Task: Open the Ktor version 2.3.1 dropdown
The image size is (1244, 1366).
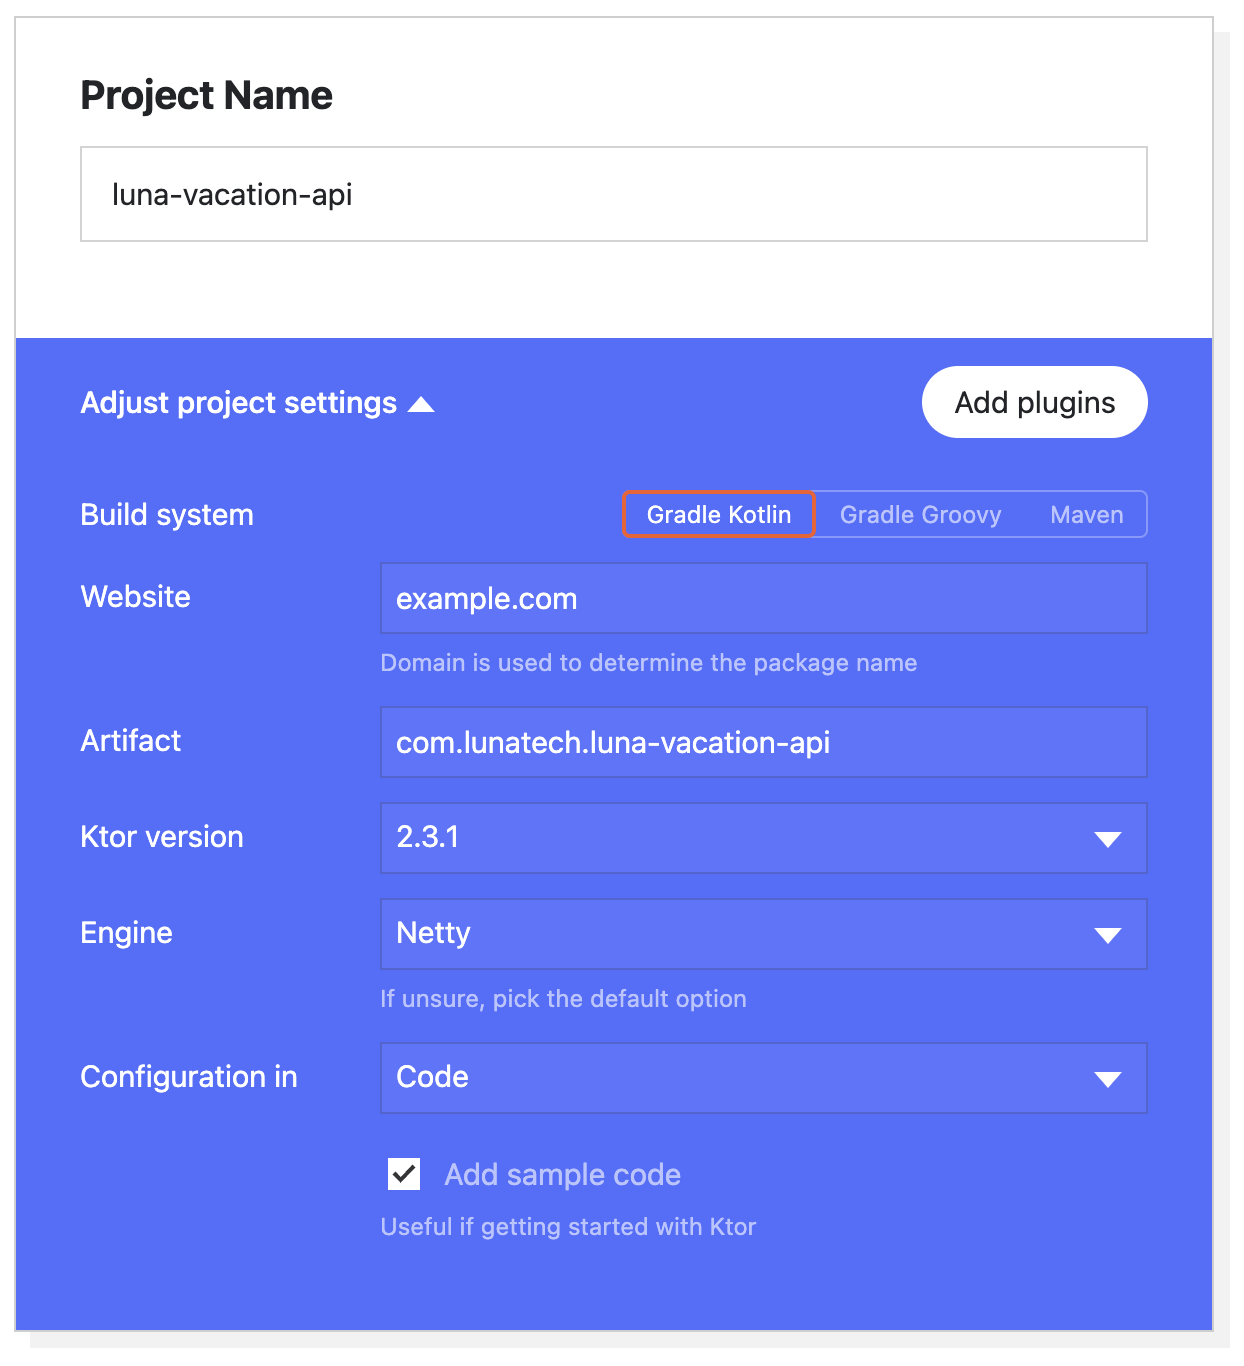Action: click(x=763, y=838)
